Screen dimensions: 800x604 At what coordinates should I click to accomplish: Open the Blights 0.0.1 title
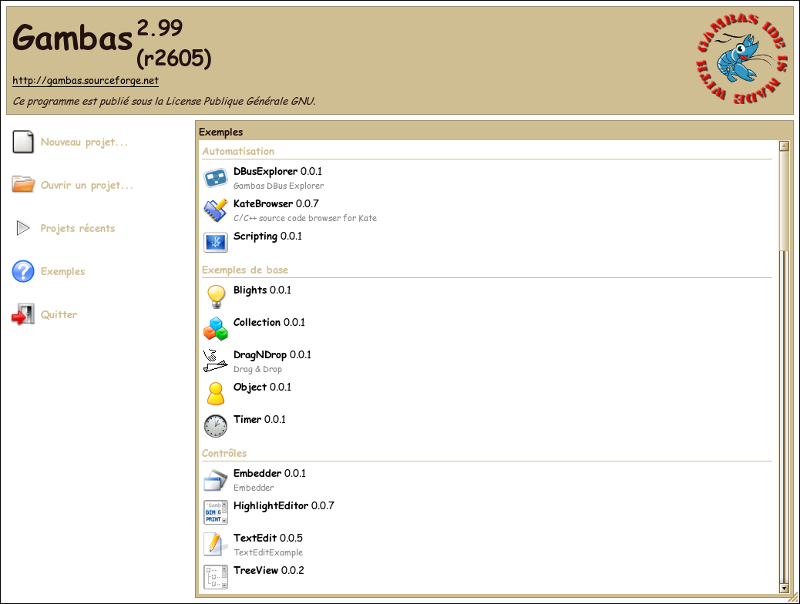pos(262,290)
